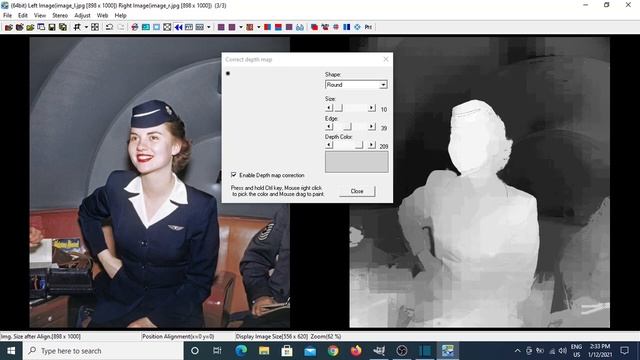Decrease Size with left arrow
640x360 pixels.
[329, 108]
